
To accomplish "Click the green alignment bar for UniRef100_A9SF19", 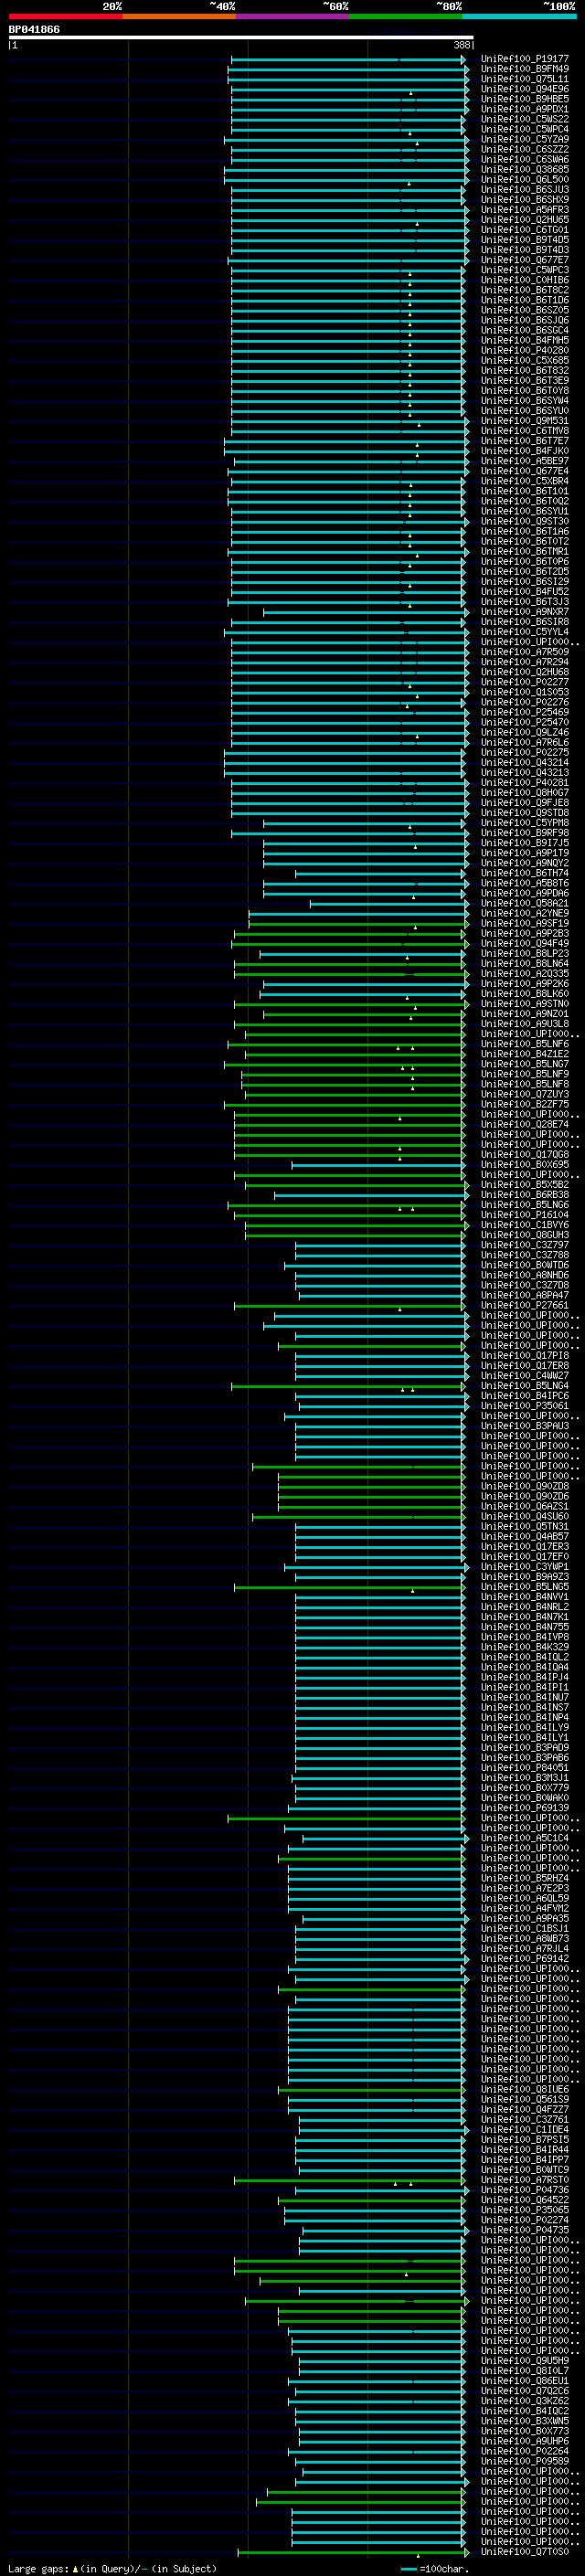I will pyautogui.click(x=358, y=923).
